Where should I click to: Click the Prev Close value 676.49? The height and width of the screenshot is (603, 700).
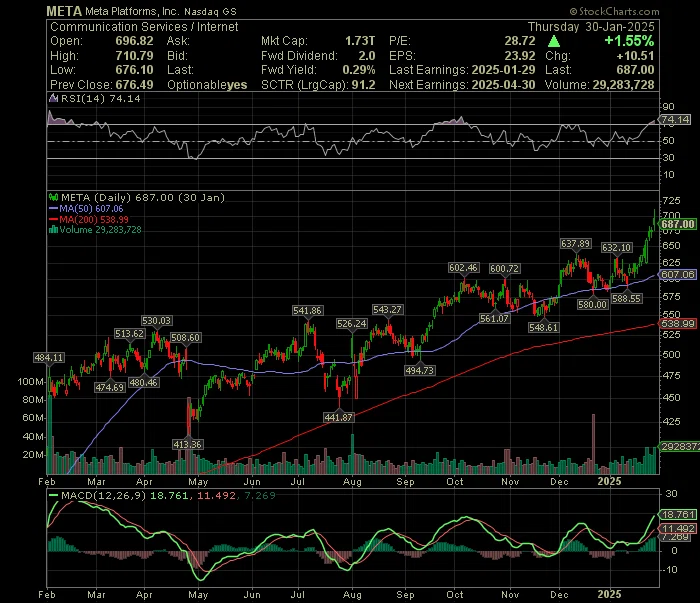point(134,85)
